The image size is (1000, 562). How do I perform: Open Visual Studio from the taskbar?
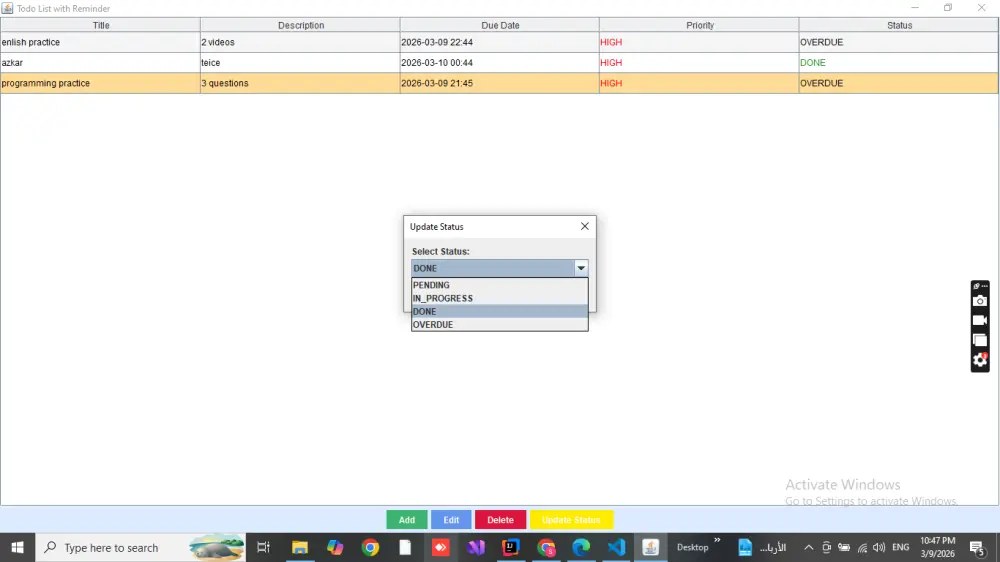[x=476, y=547]
